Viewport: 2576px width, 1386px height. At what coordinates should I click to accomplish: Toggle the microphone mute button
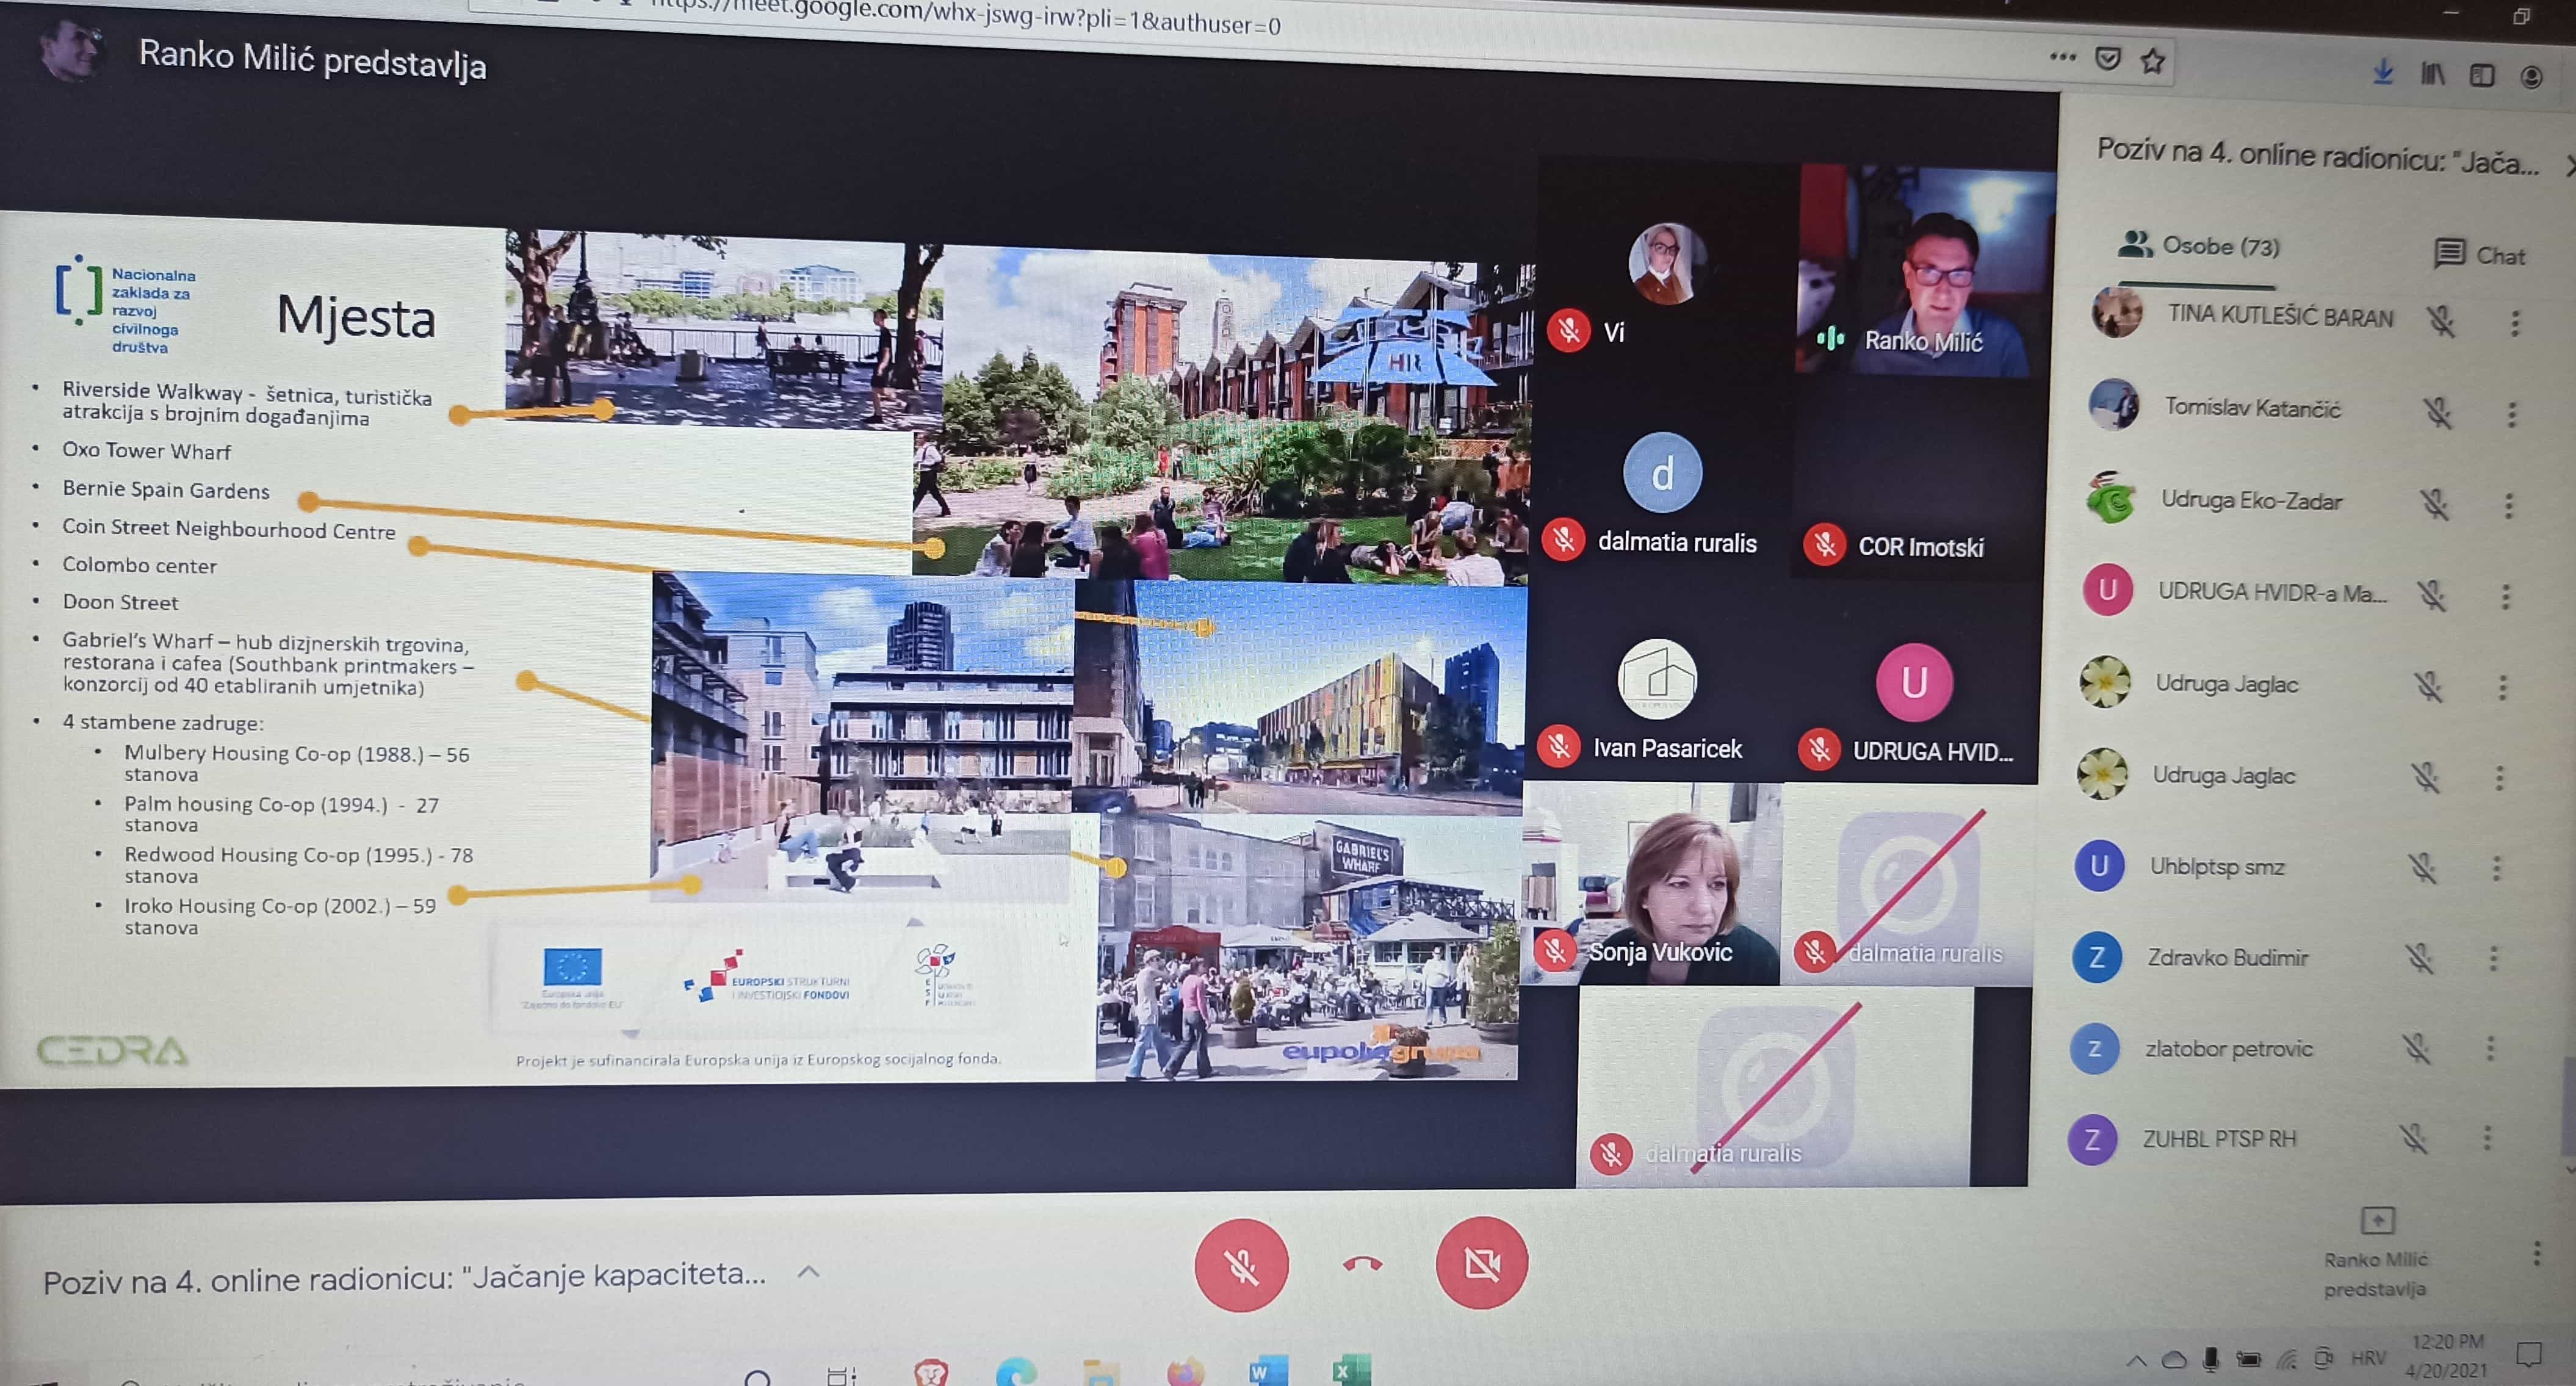pyautogui.click(x=1241, y=1266)
